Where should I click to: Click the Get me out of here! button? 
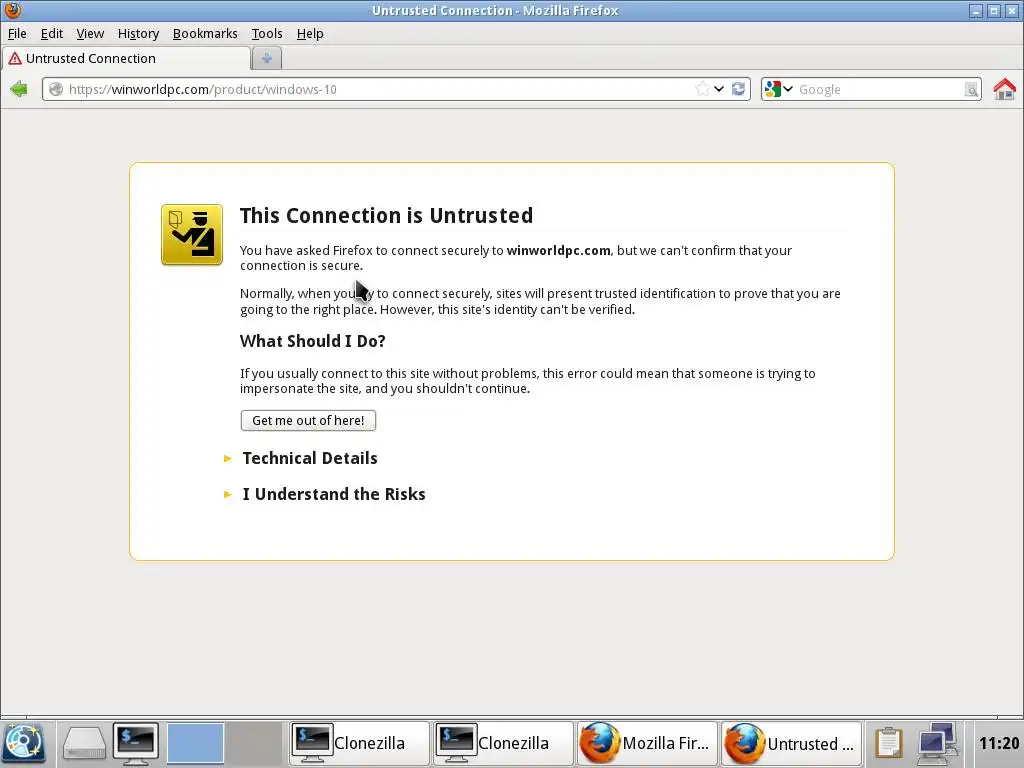(x=308, y=421)
